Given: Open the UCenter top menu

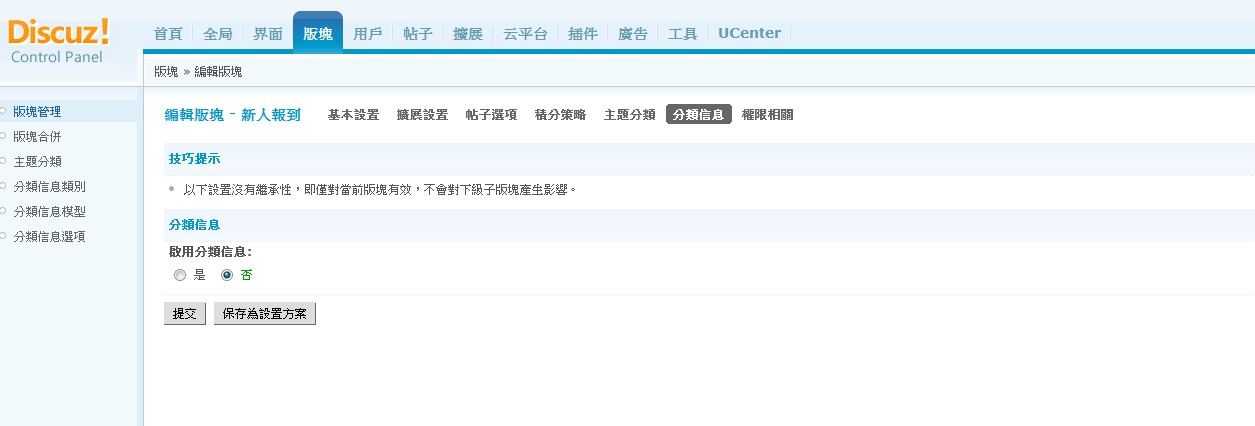Looking at the screenshot, I should [750, 33].
